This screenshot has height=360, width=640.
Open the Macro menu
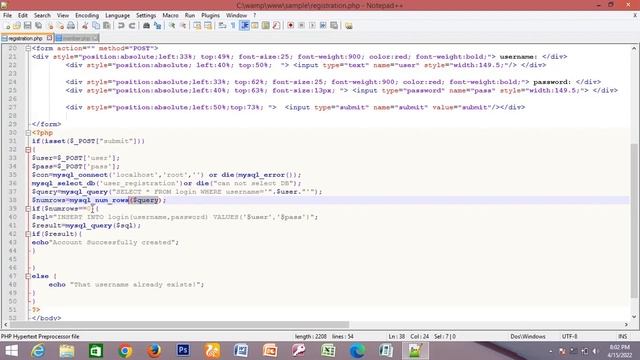[170, 16]
